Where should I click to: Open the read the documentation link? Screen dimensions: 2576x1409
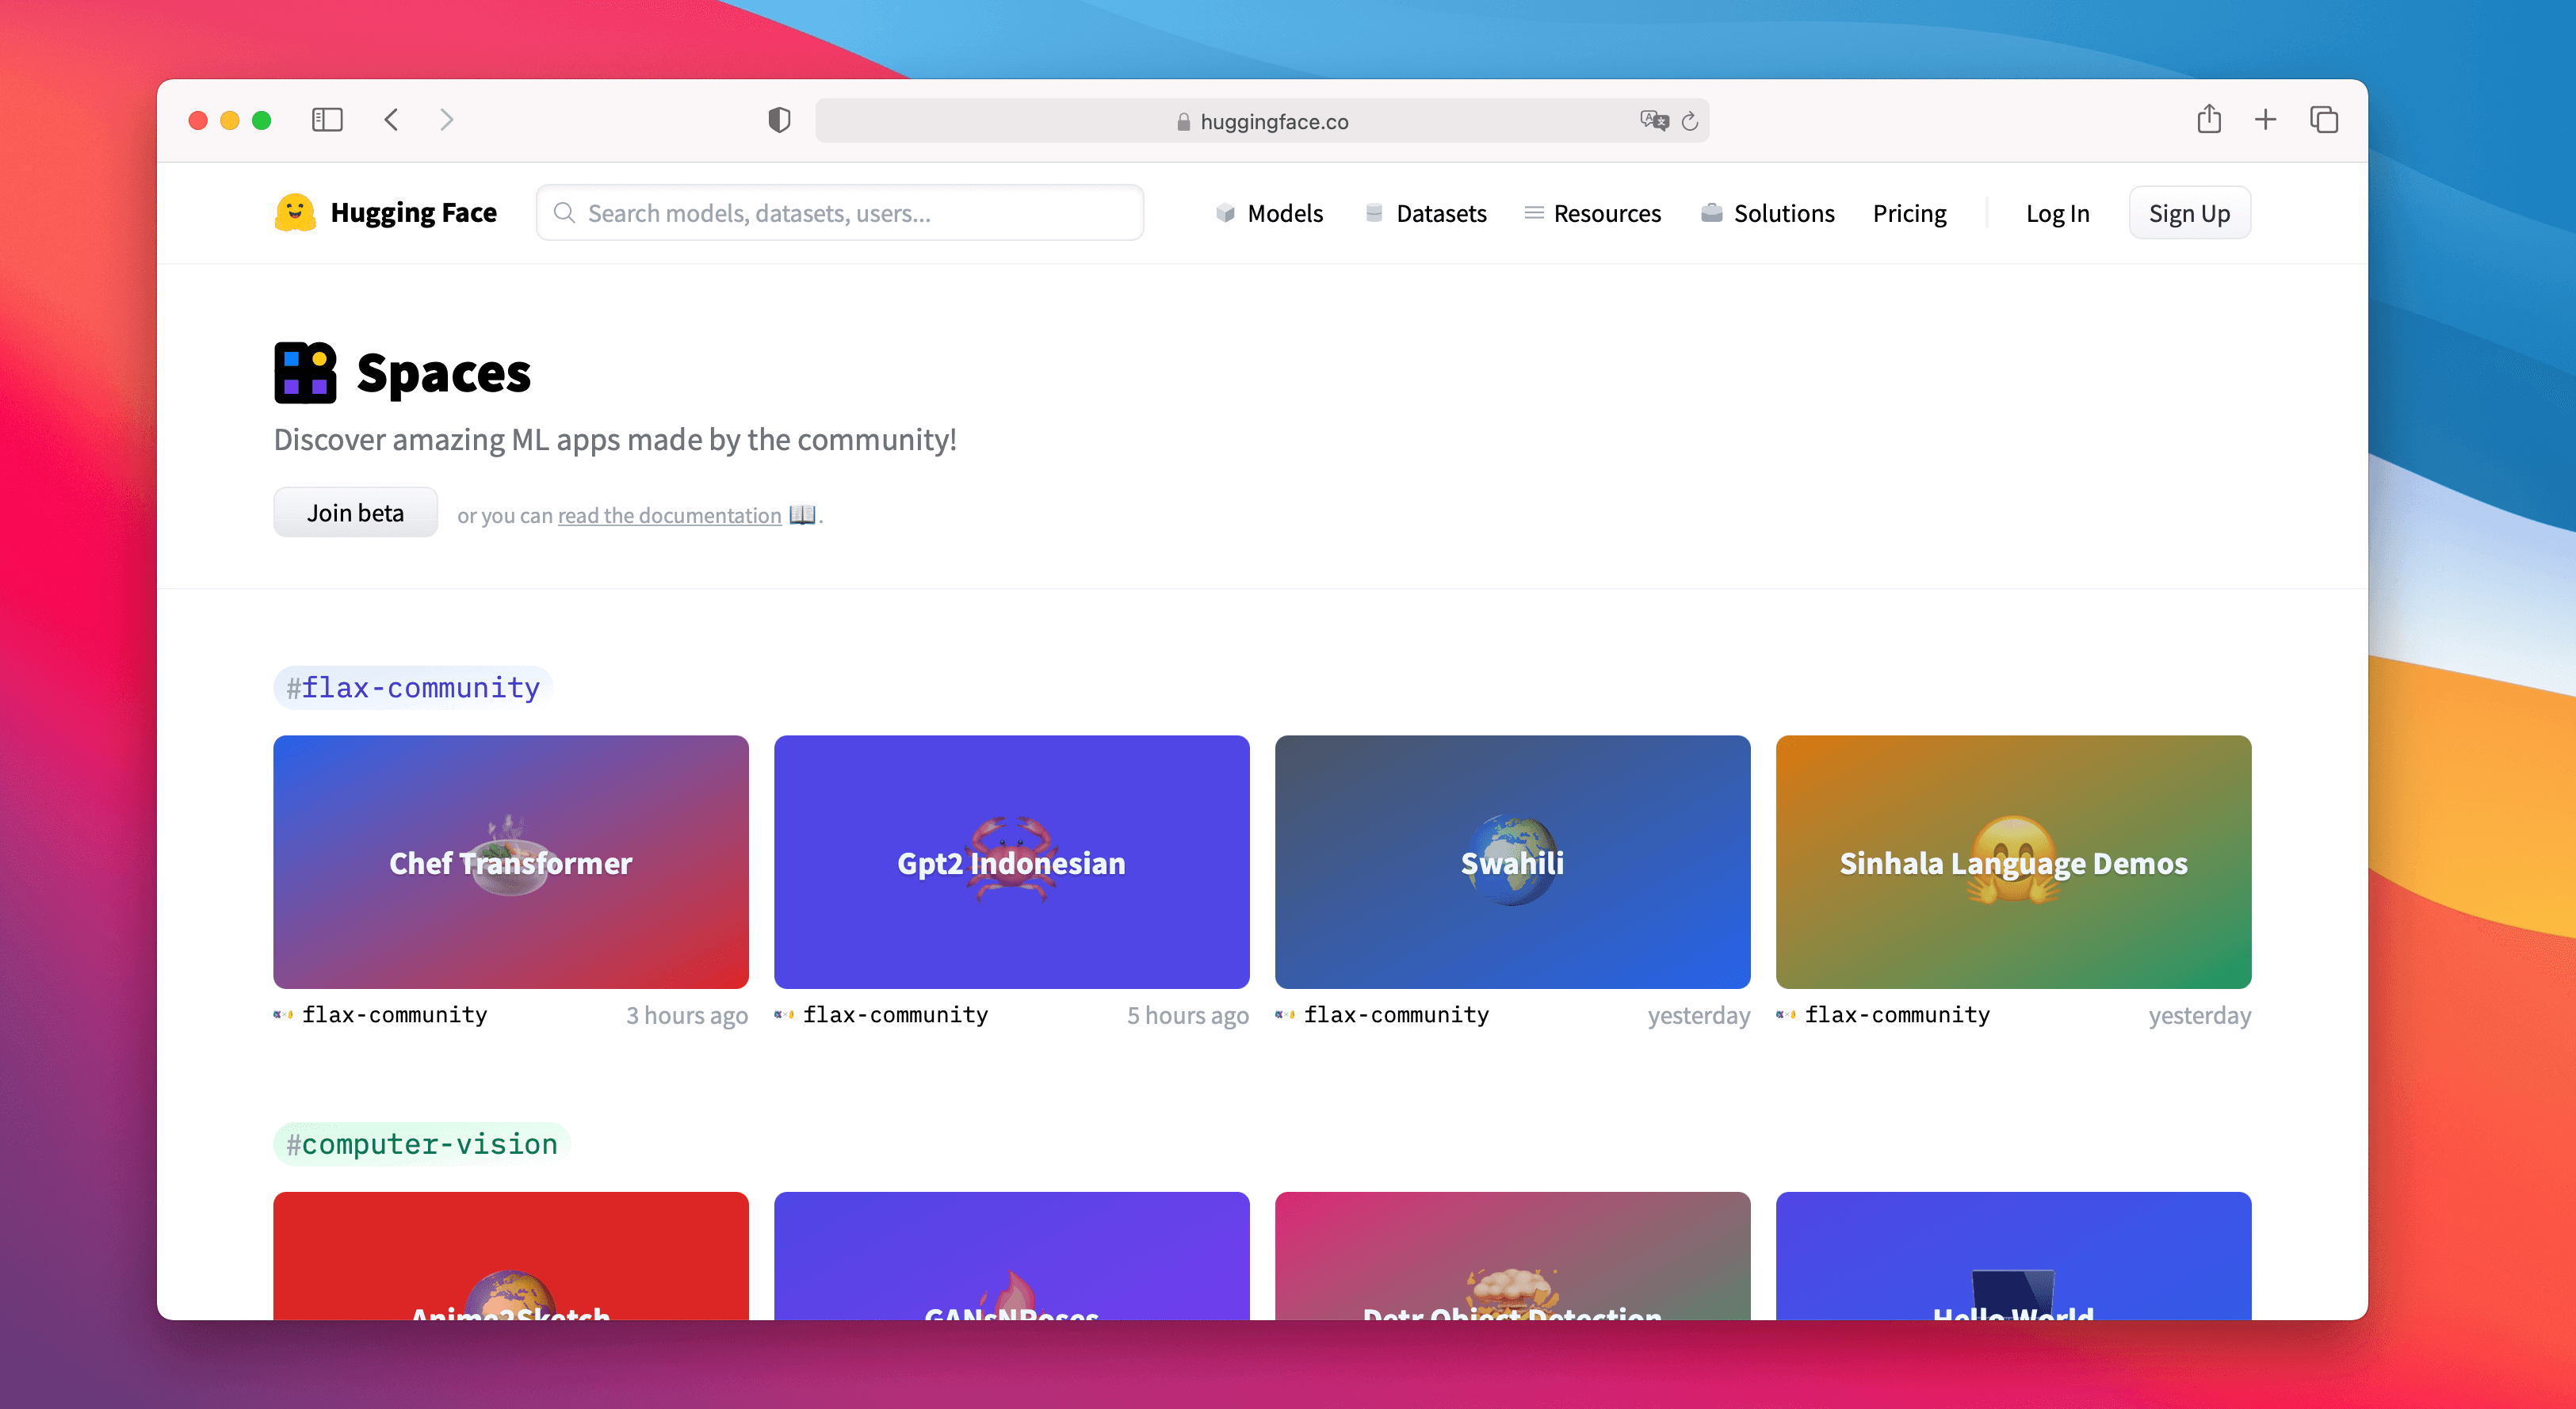(x=669, y=516)
